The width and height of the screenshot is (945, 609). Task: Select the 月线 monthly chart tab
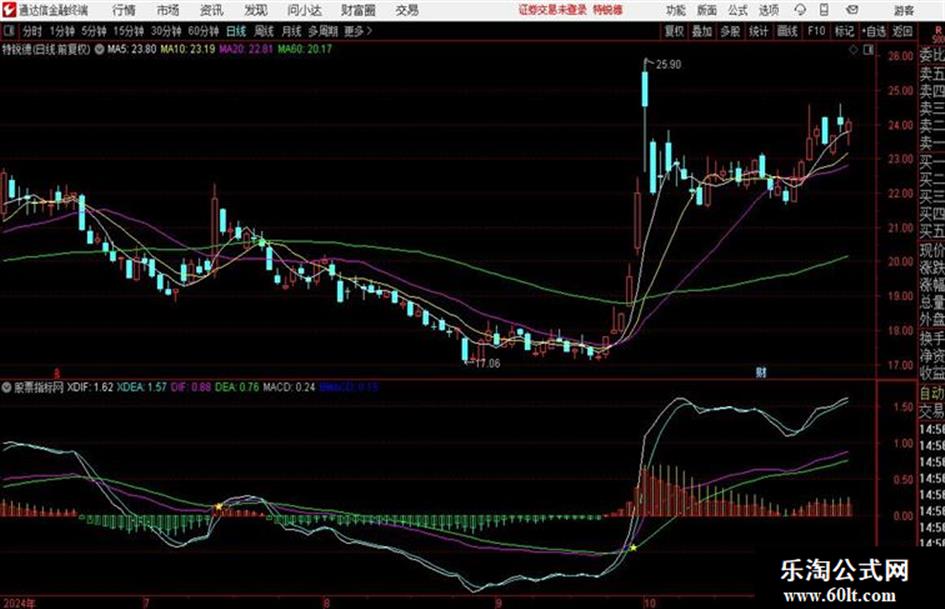pos(292,31)
